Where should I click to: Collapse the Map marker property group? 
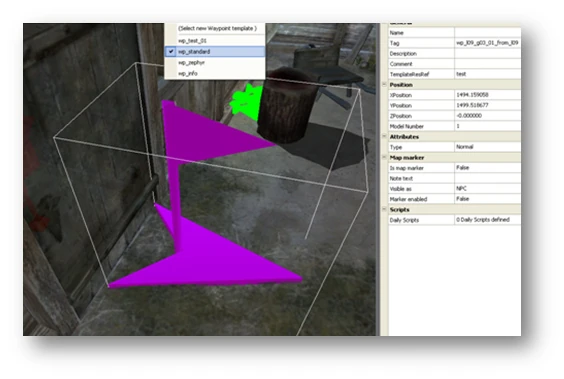[384, 157]
